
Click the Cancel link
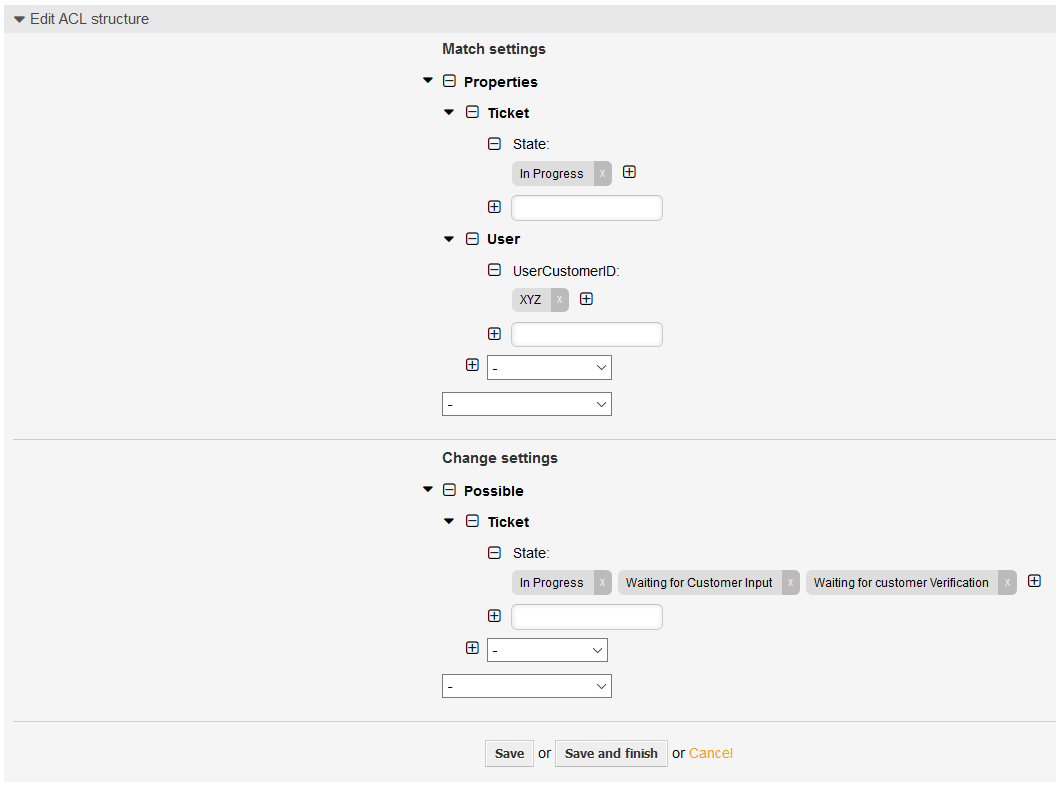pos(711,753)
